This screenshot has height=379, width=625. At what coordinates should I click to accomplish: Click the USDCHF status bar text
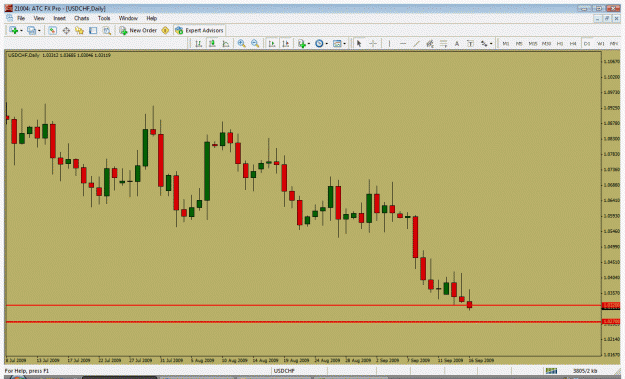(284, 371)
